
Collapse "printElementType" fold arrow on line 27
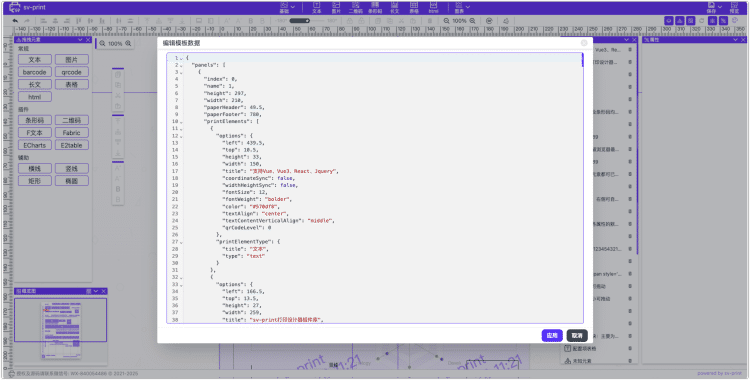[x=181, y=242]
